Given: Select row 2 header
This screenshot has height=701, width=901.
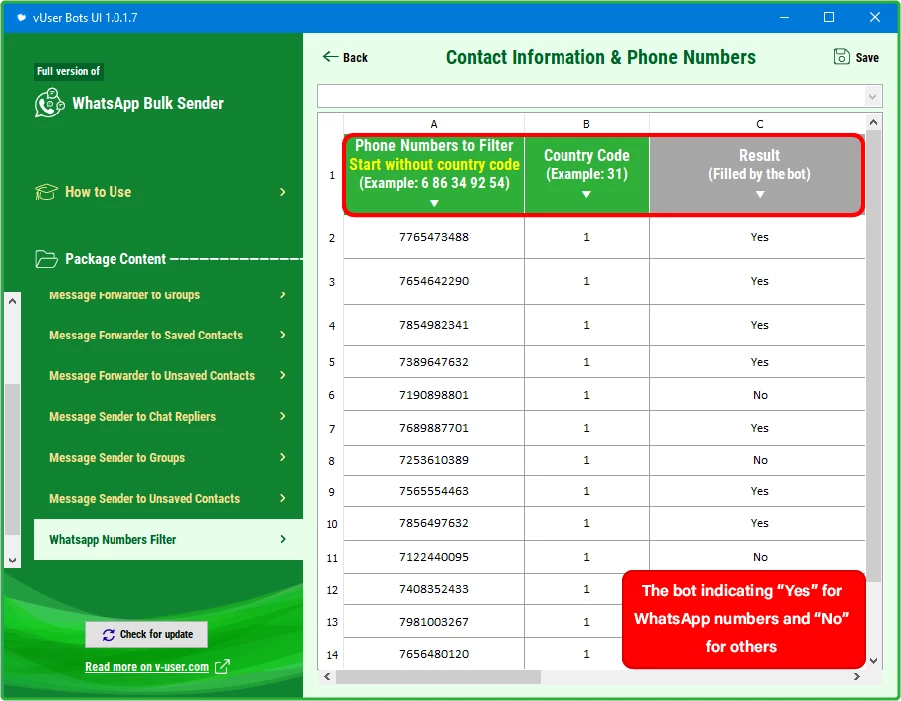Looking at the screenshot, I should [332, 238].
